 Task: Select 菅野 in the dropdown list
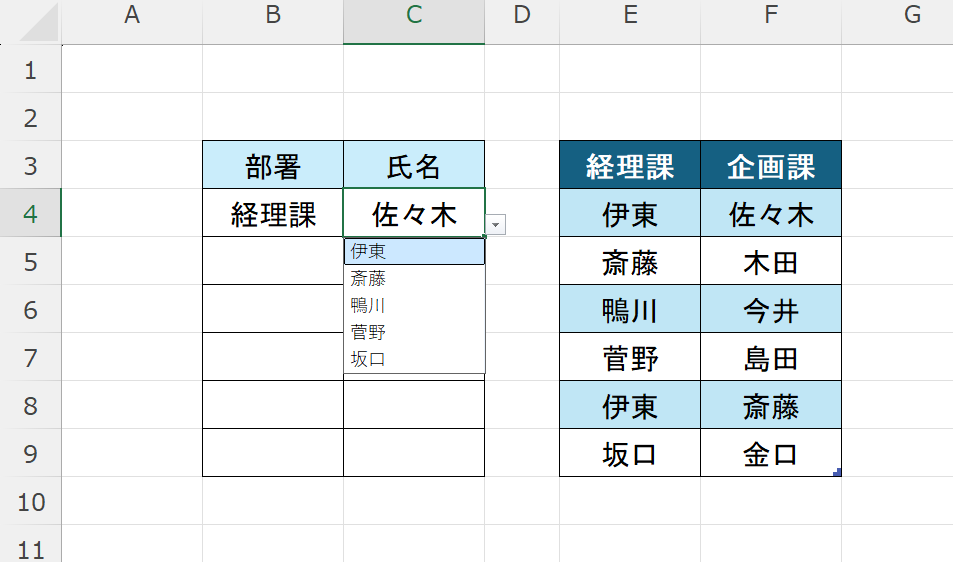(414, 333)
